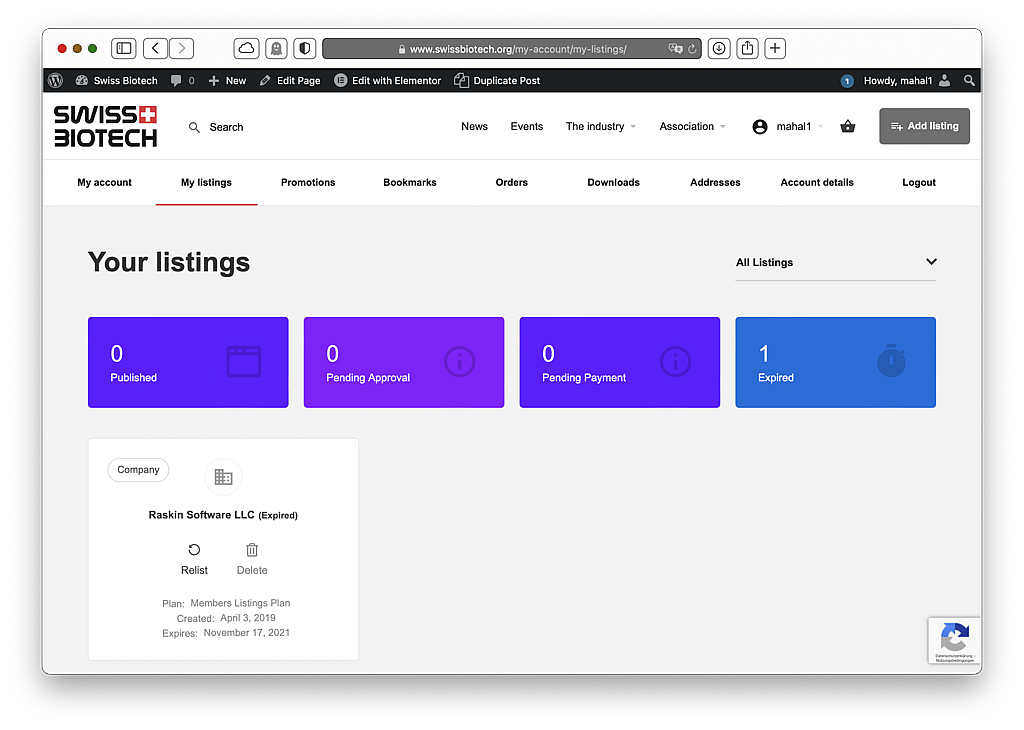Expand The industry menu
Viewport: 1024px width, 730px height.
(600, 127)
